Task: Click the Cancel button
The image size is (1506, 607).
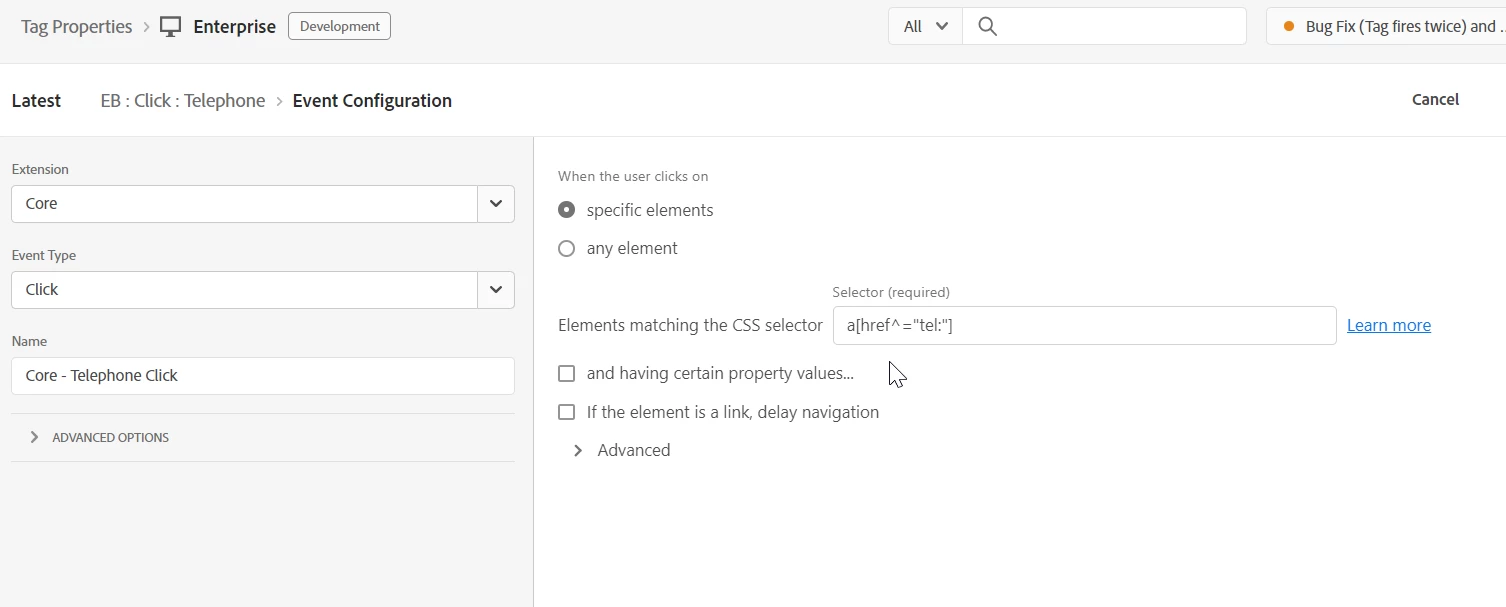Action: (1435, 100)
